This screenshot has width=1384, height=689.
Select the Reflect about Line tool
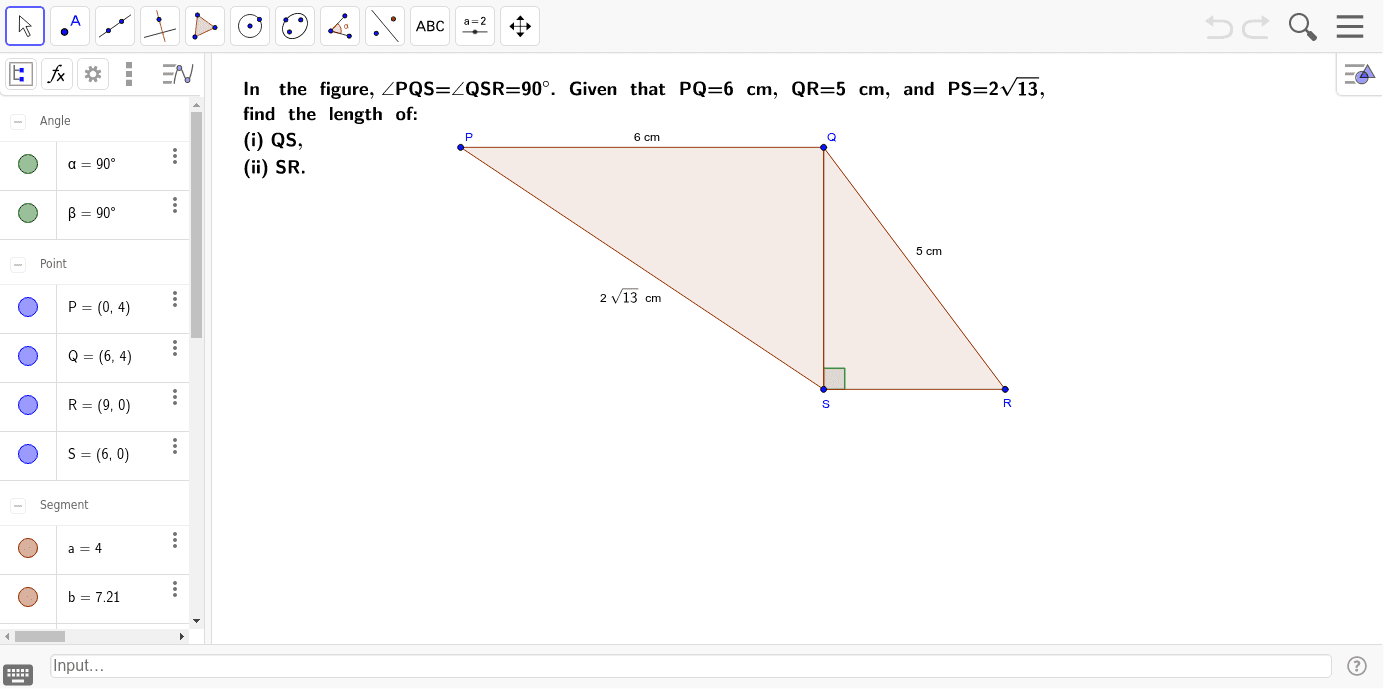pyautogui.click(x=385, y=26)
